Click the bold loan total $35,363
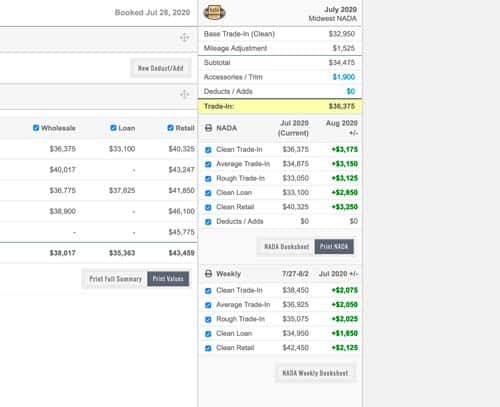Screen dimensions: 500x407 pos(122,253)
